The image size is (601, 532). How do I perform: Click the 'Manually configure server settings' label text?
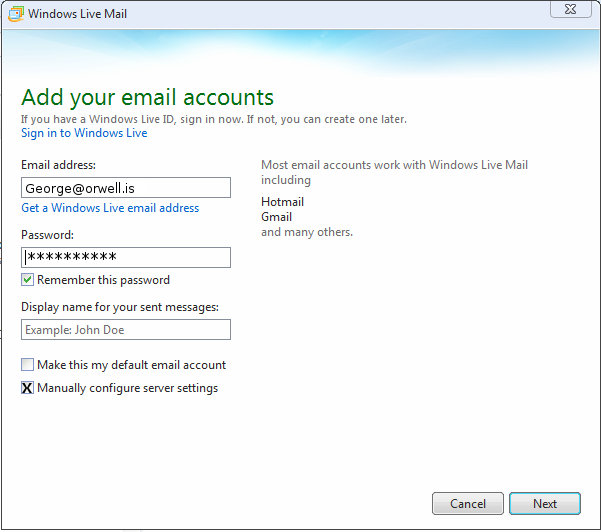point(127,388)
